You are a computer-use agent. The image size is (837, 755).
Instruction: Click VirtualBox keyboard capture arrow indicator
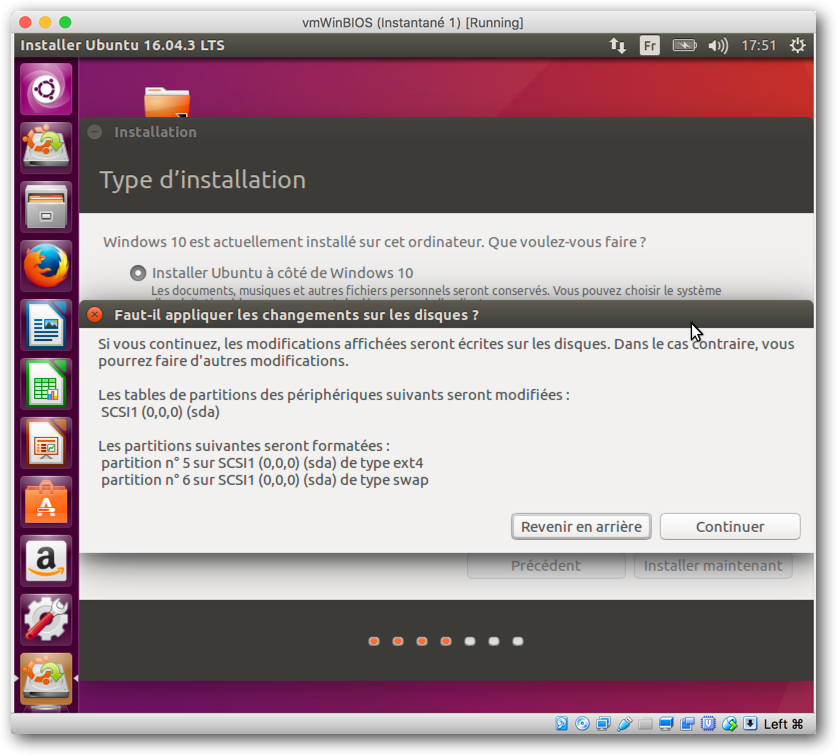point(750,723)
